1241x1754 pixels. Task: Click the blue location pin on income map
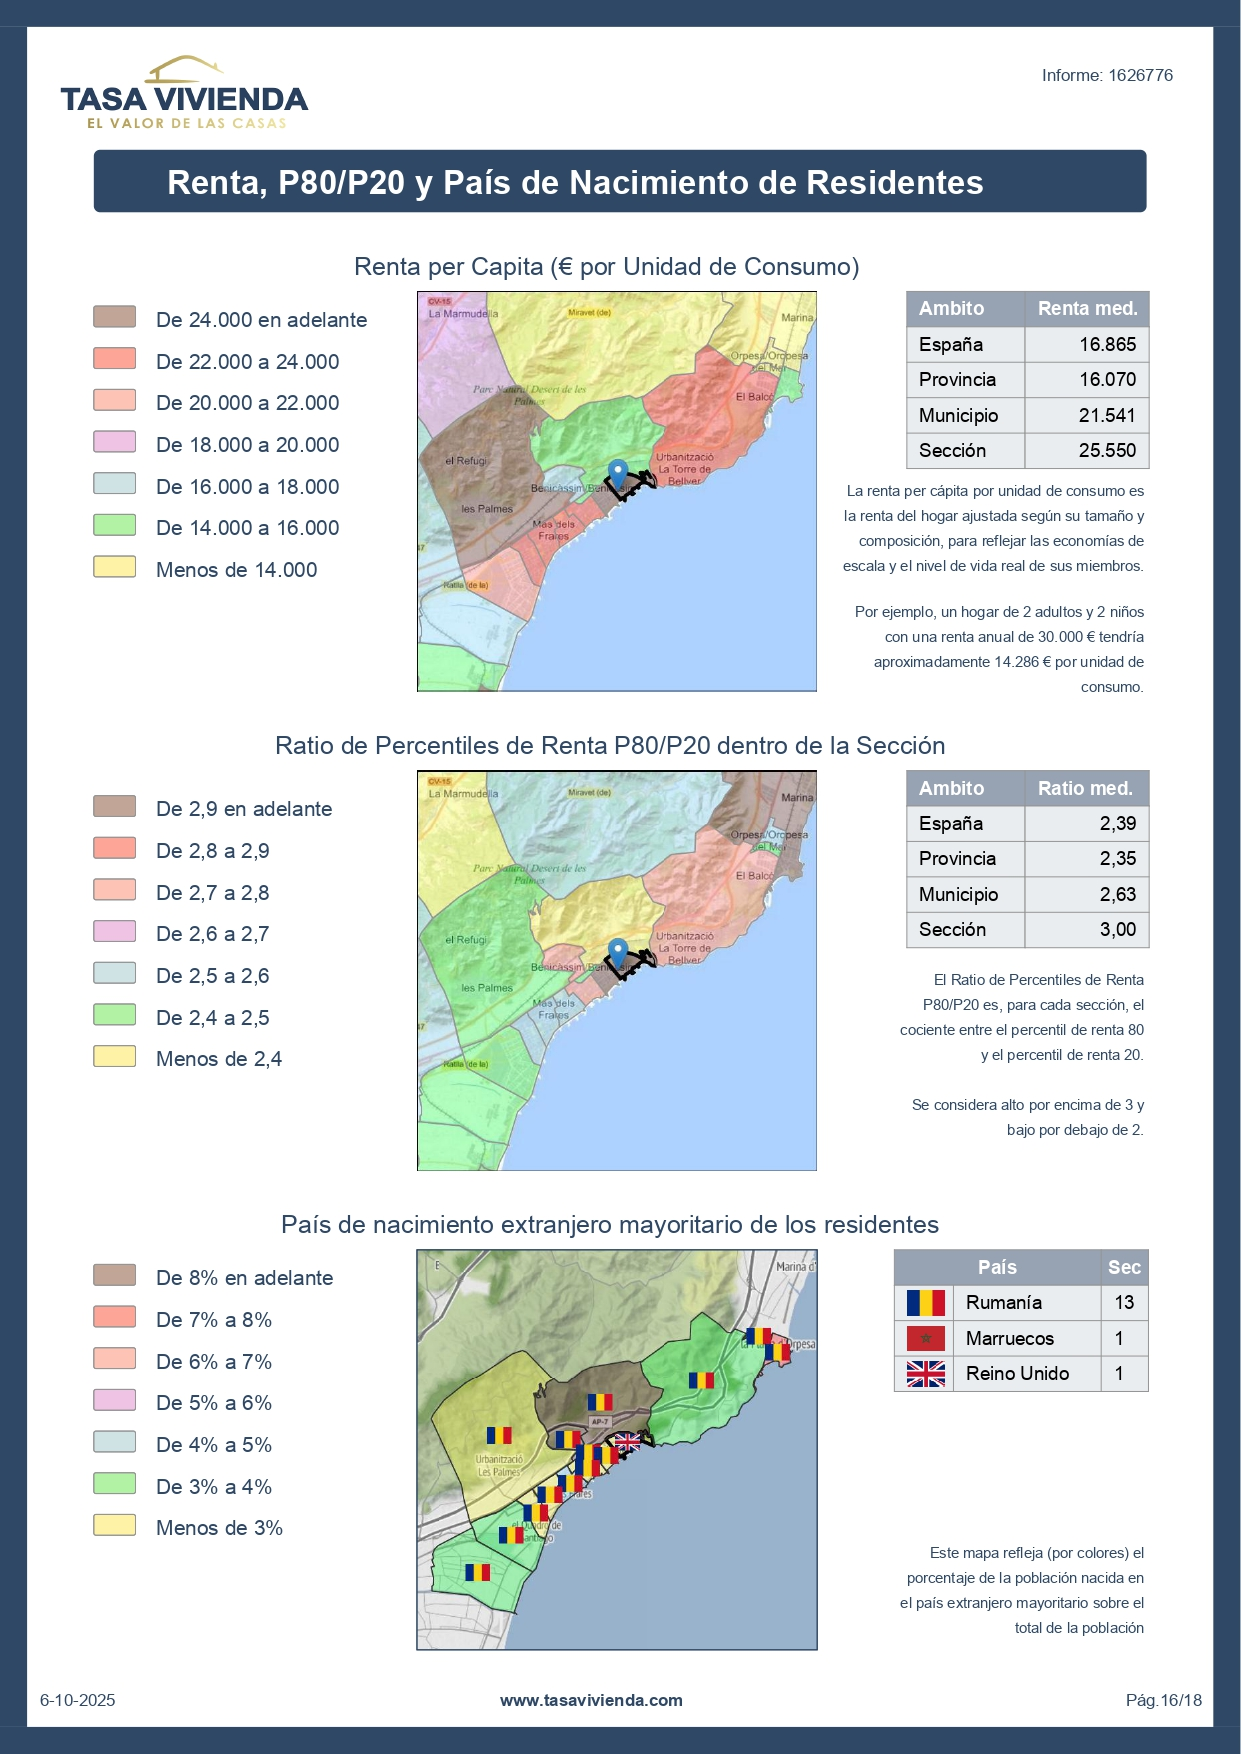618,473
